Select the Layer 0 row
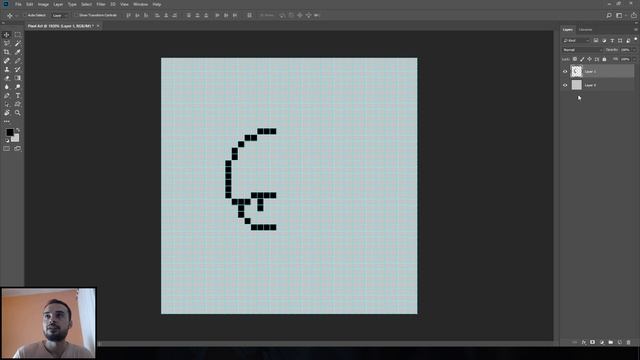Image resolution: width=640 pixels, height=360 pixels. click(x=598, y=85)
